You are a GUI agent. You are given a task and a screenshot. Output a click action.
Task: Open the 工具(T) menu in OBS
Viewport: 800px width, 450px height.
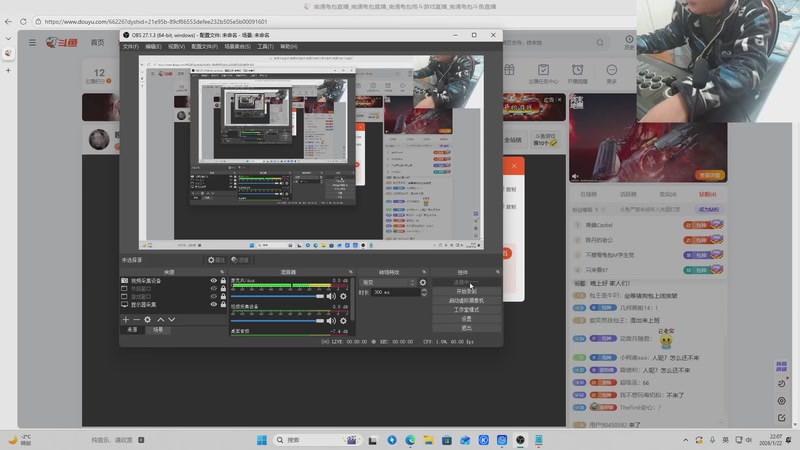[265, 46]
